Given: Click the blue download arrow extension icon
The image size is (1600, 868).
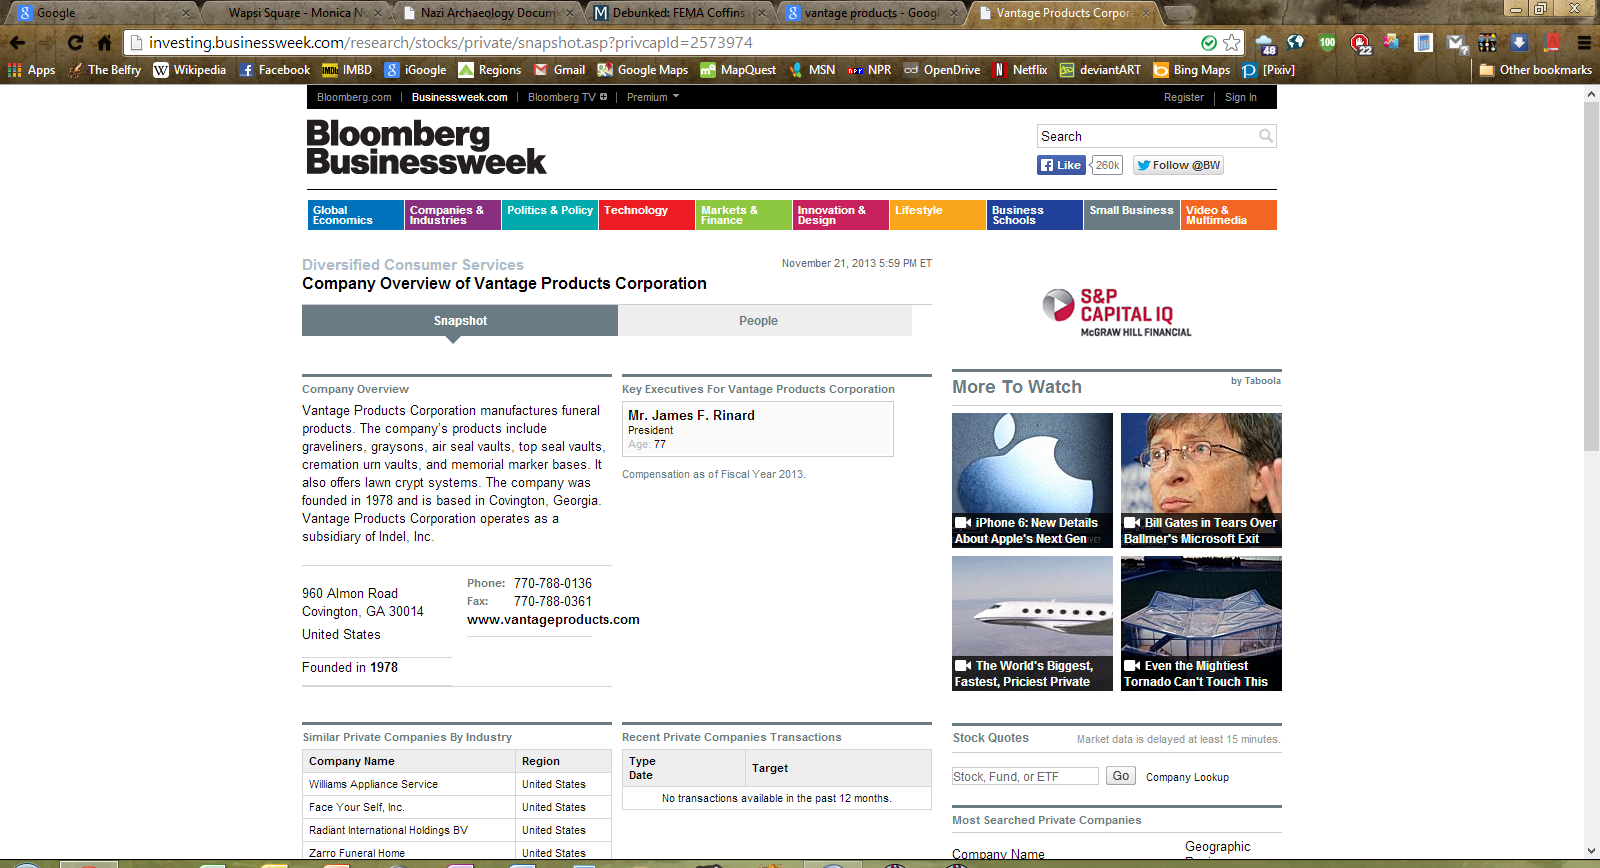Looking at the screenshot, I should (x=1519, y=43).
